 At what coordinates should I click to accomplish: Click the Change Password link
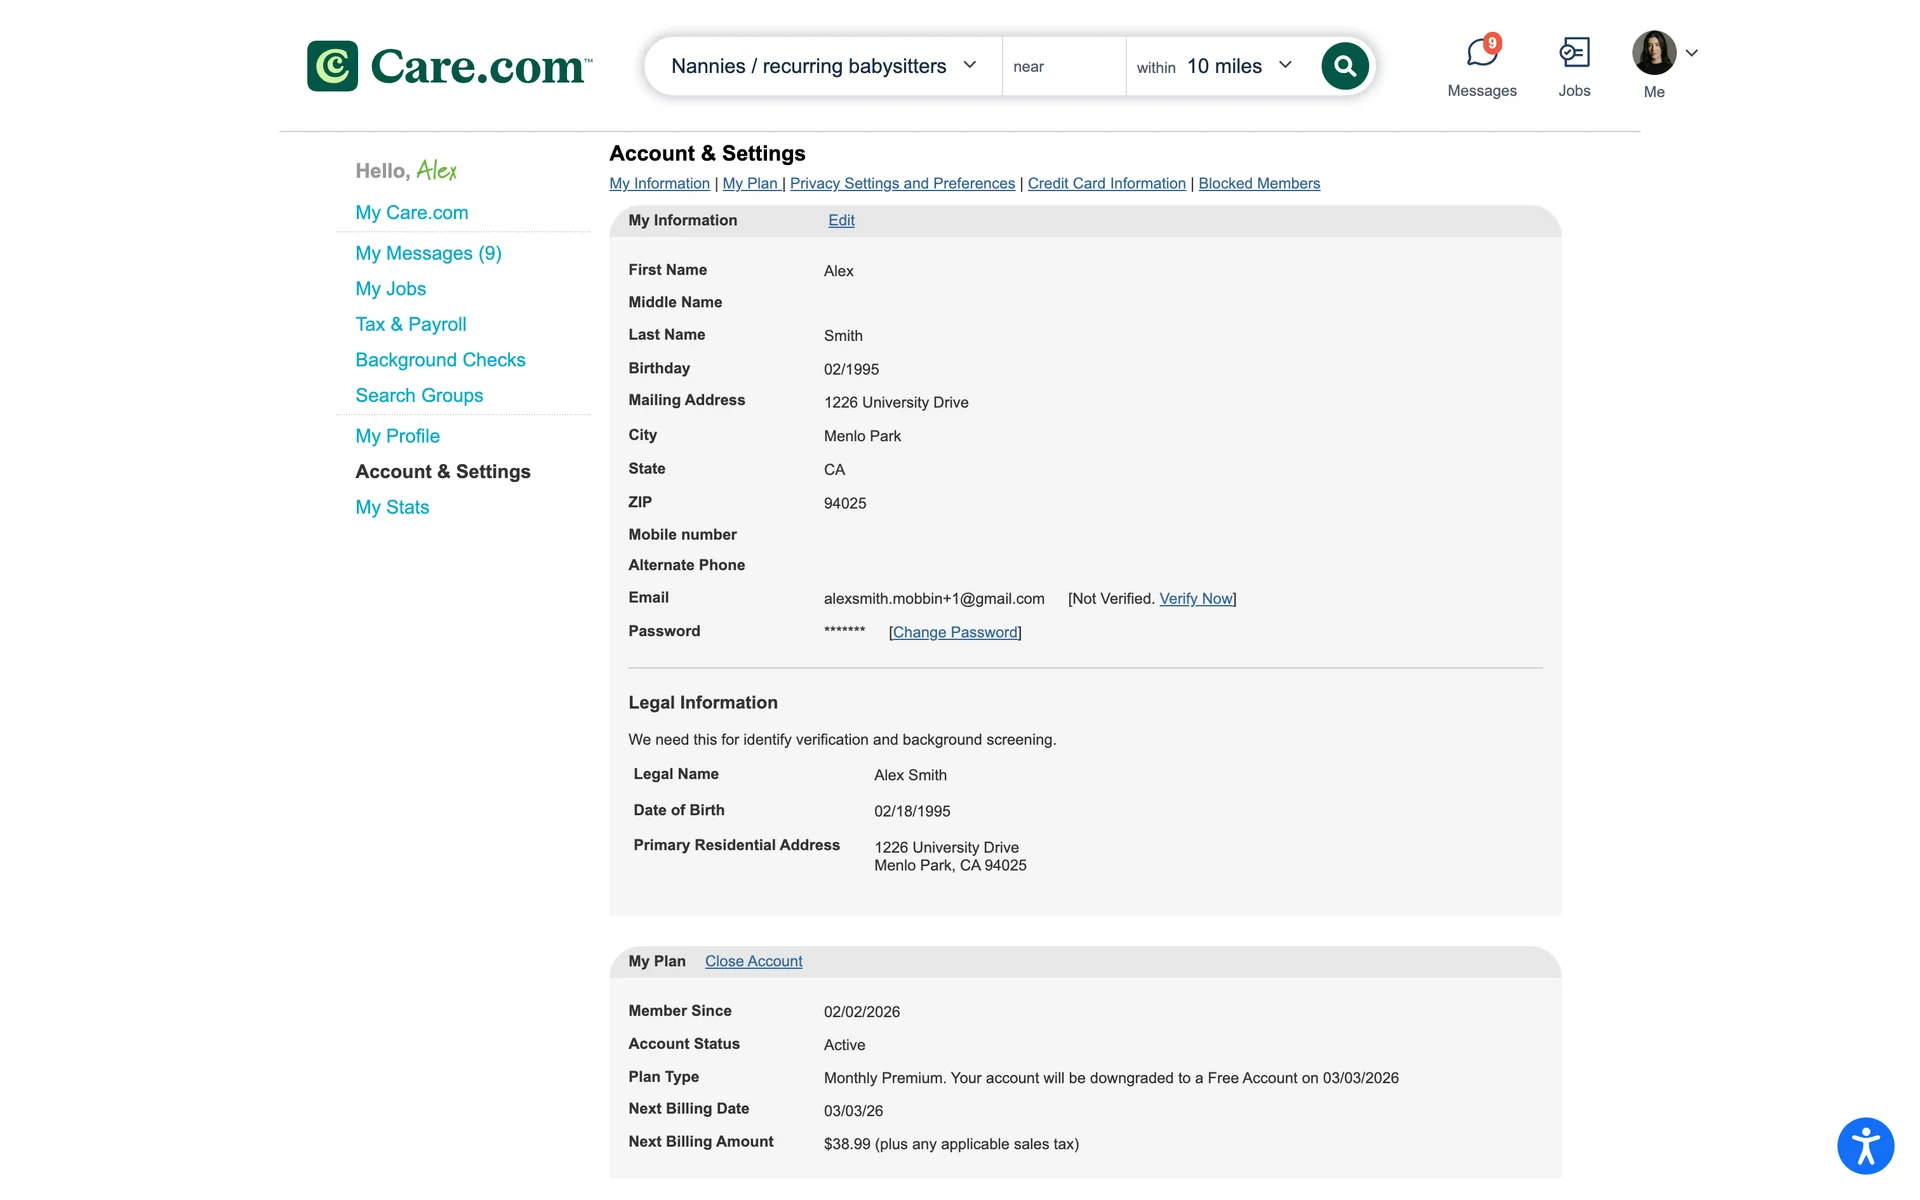point(955,632)
